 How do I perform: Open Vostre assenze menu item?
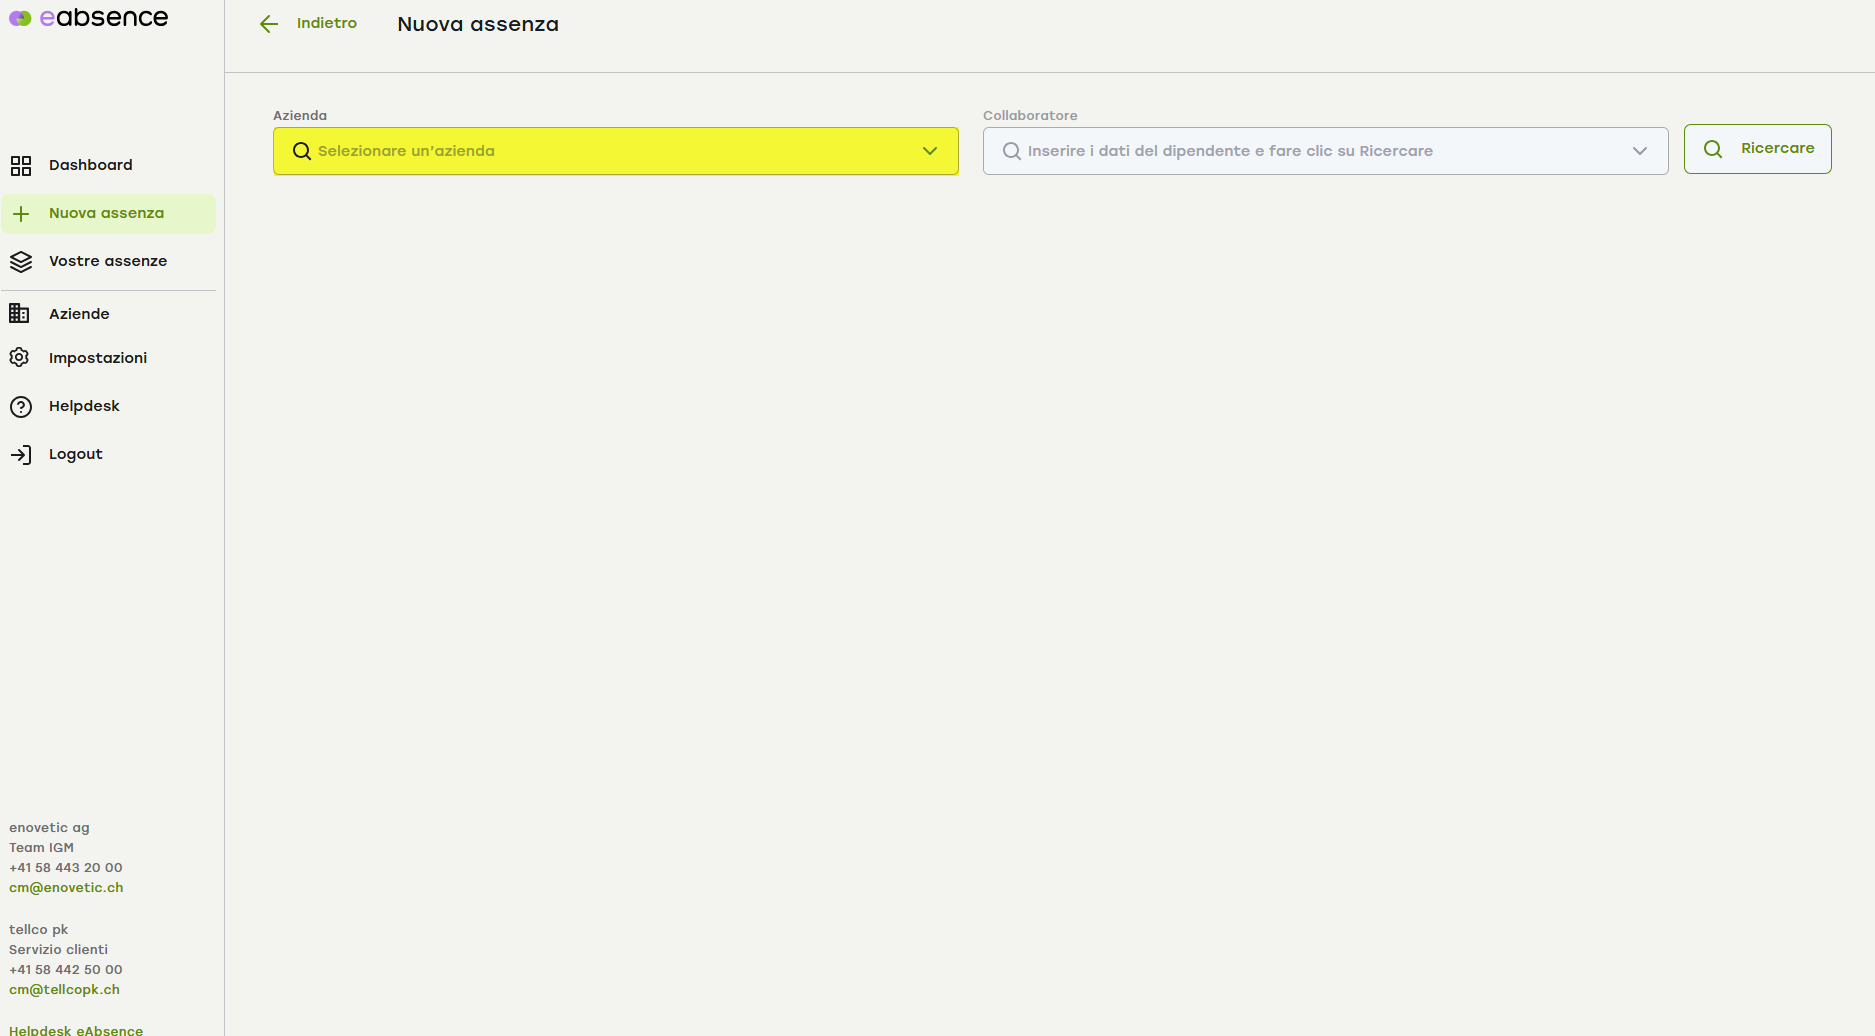(108, 262)
